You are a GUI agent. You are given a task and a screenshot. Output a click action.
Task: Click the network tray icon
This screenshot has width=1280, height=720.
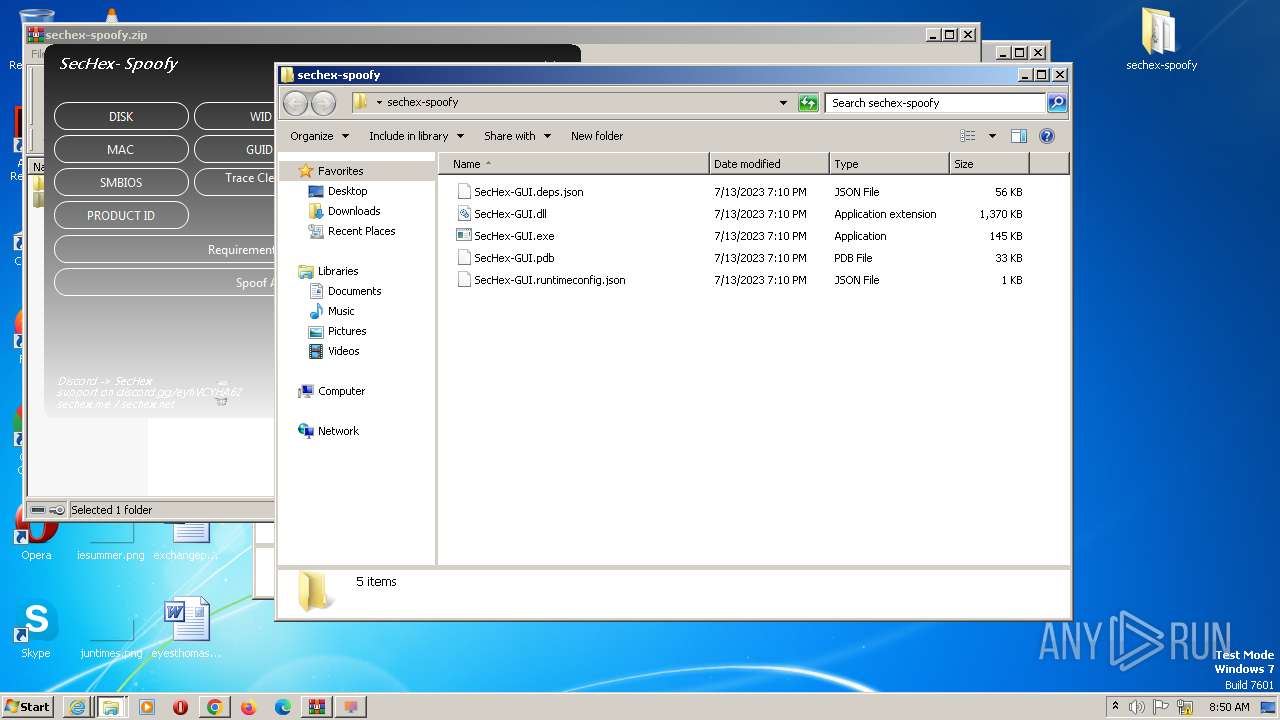click(1185, 707)
